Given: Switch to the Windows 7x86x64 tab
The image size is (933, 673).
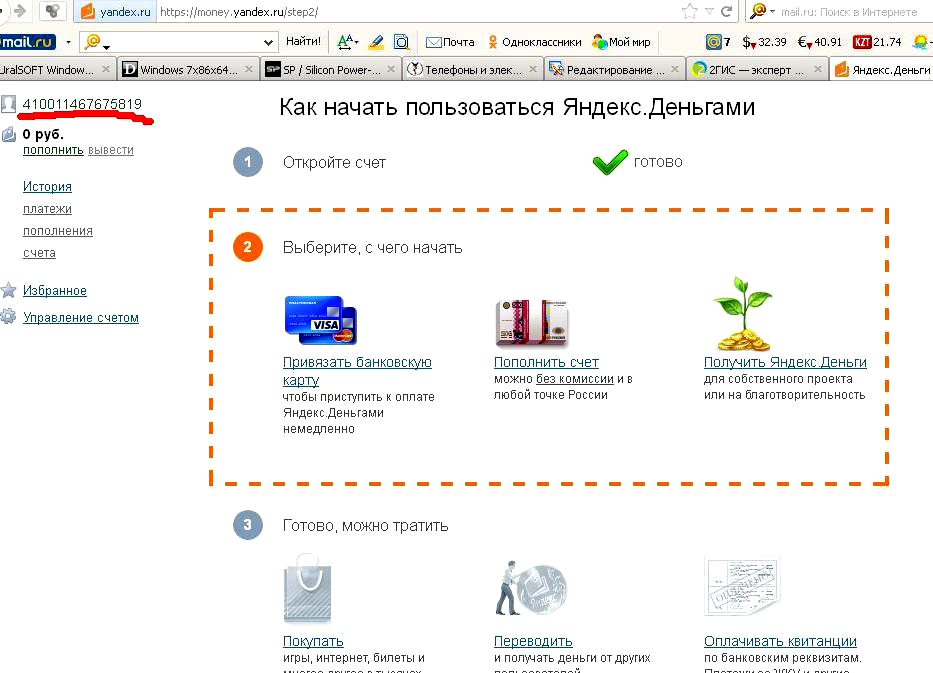Looking at the screenshot, I should pos(188,70).
